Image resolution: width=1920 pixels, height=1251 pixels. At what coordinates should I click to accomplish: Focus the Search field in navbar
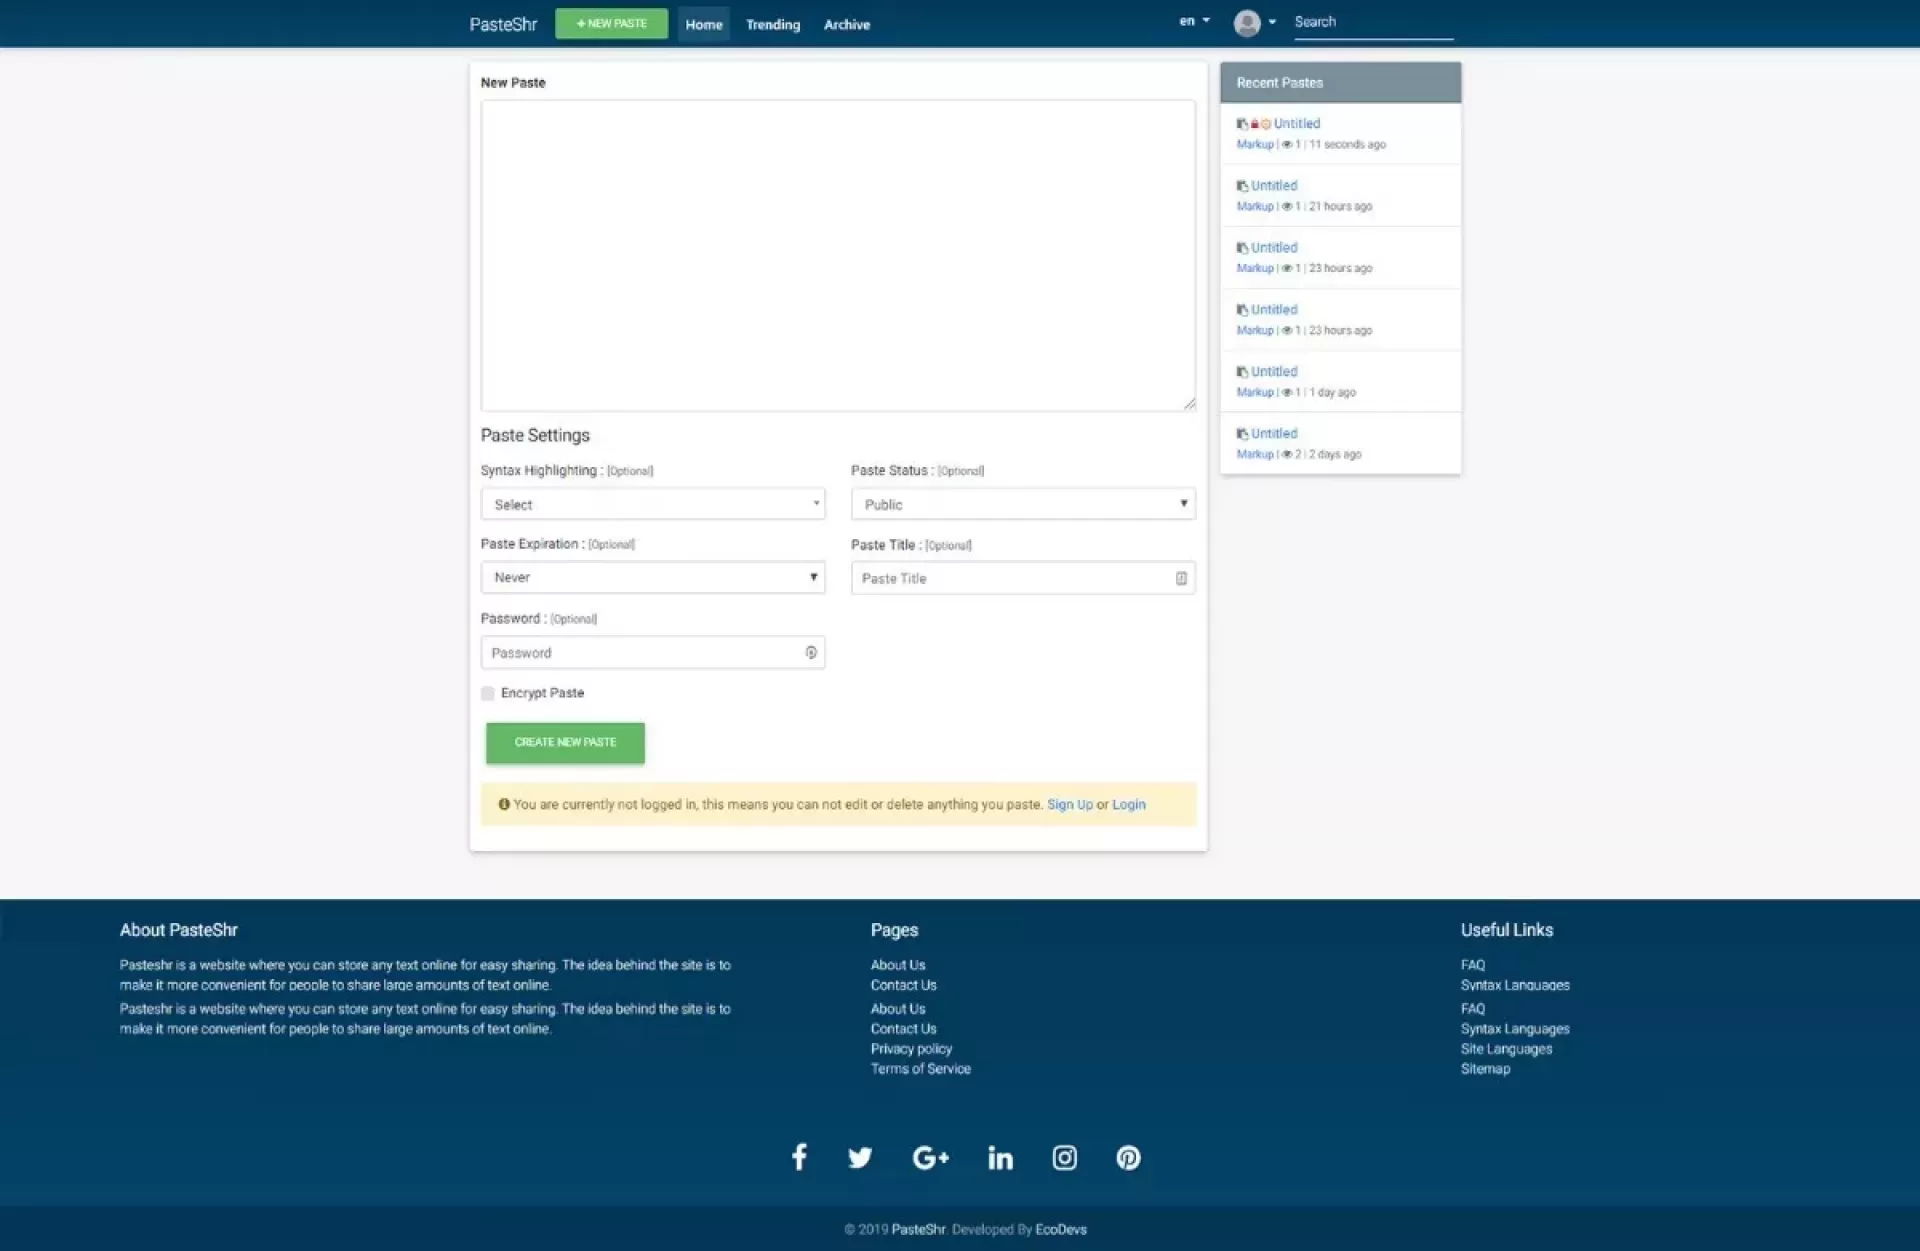(1373, 22)
